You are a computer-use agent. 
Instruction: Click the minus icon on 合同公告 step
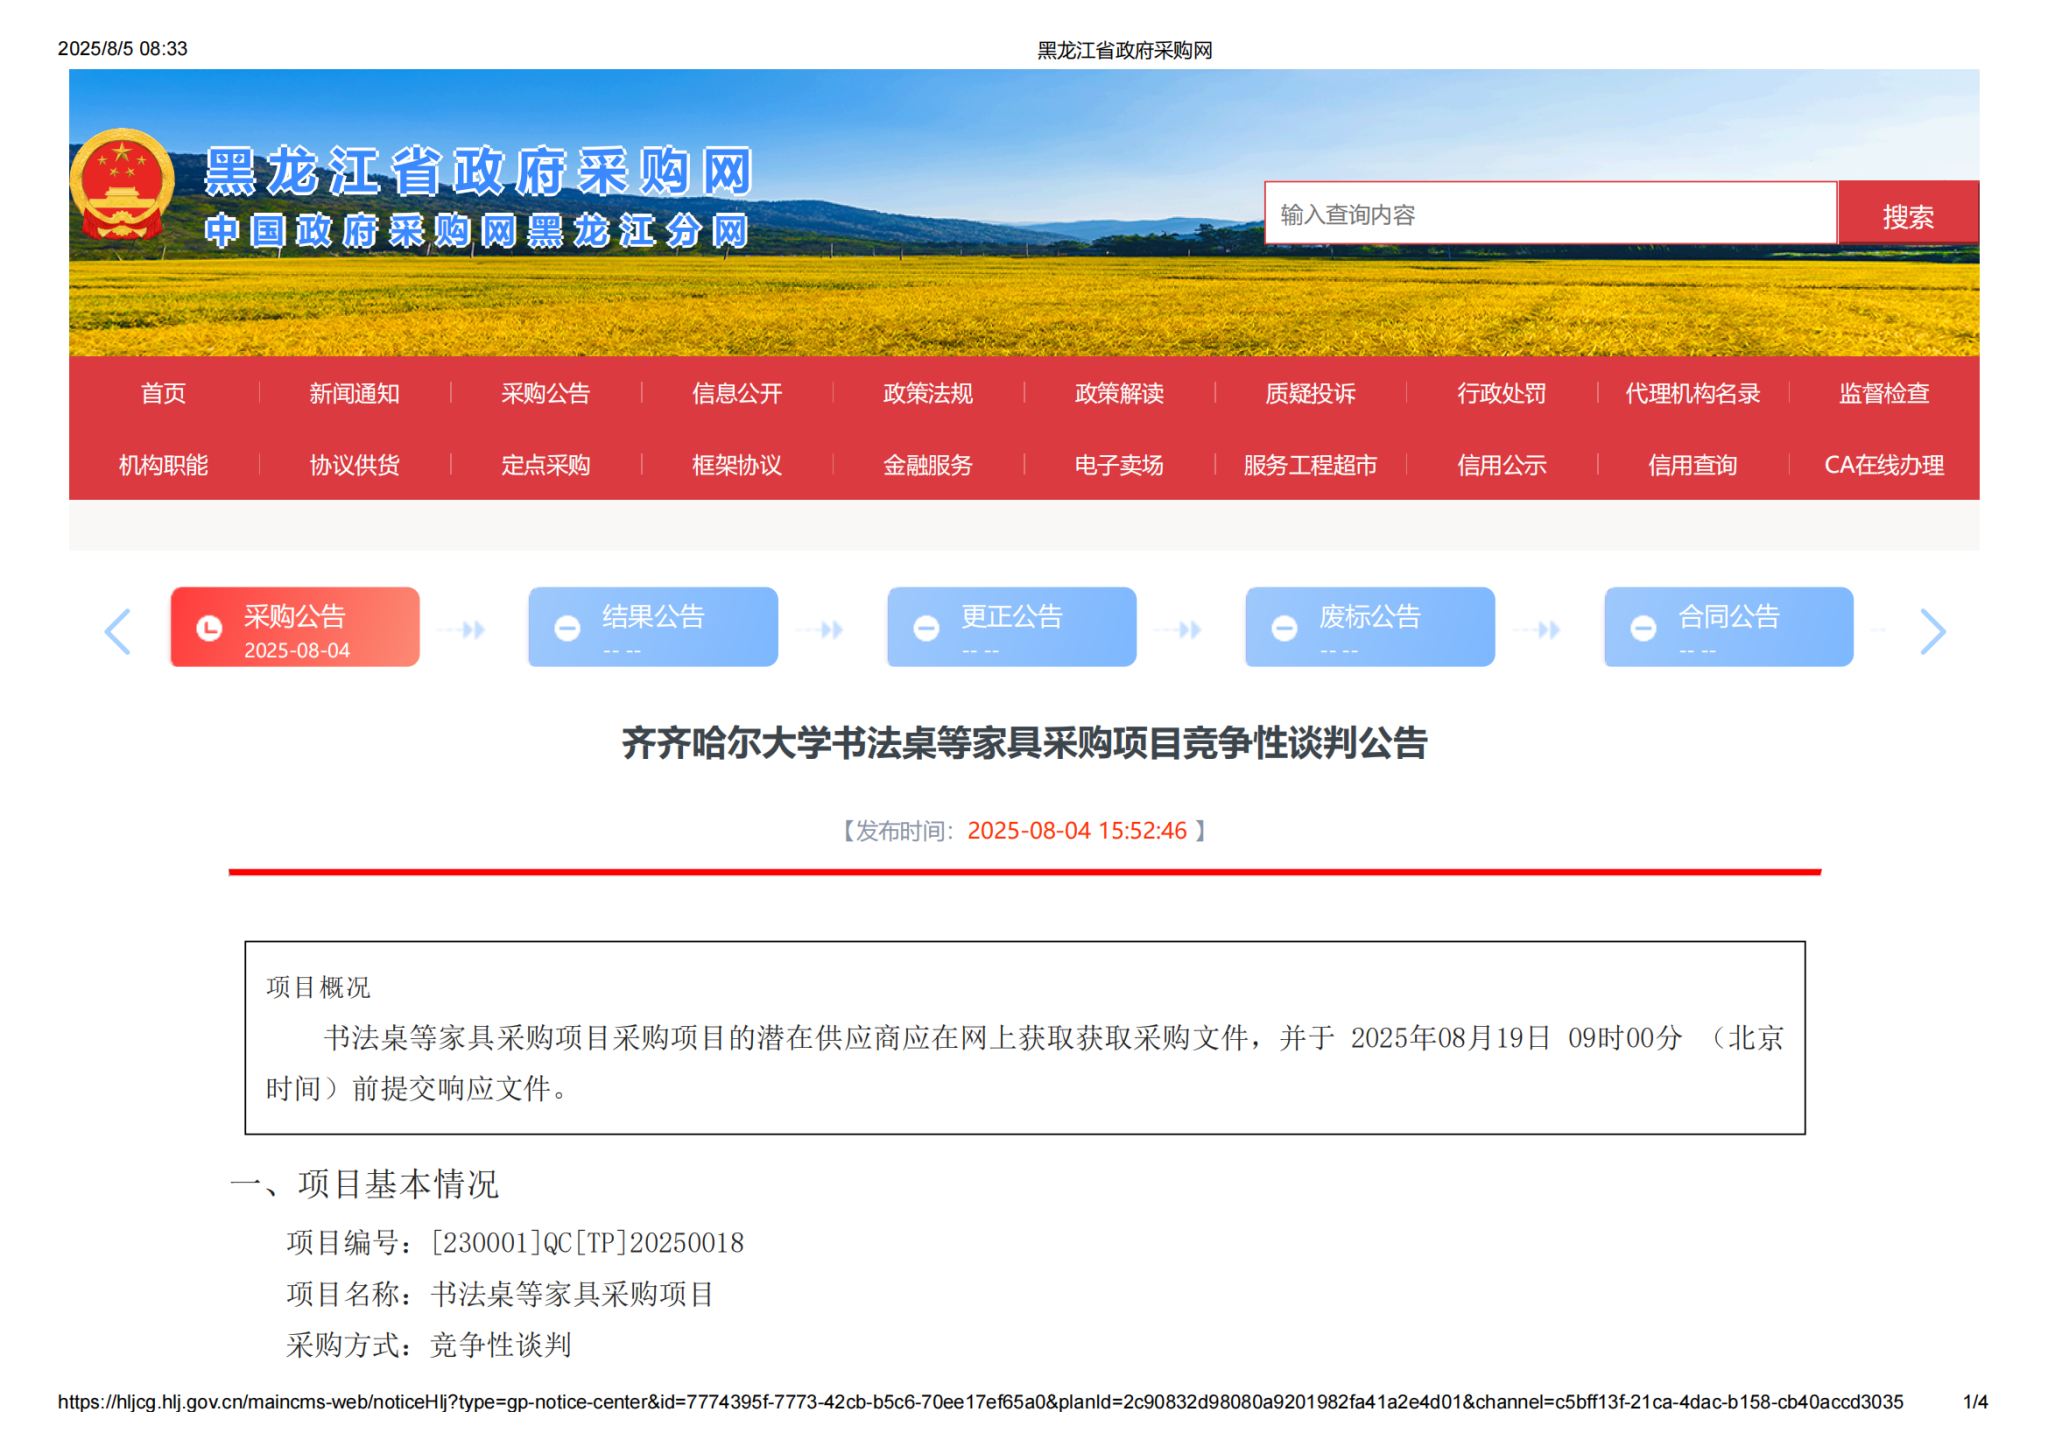[x=1643, y=628]
